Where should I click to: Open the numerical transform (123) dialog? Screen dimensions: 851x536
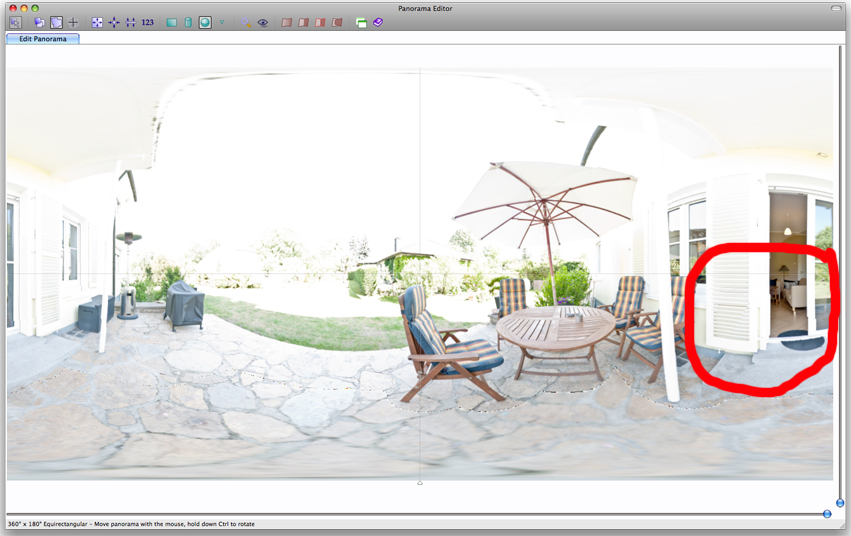pos(148,22)
